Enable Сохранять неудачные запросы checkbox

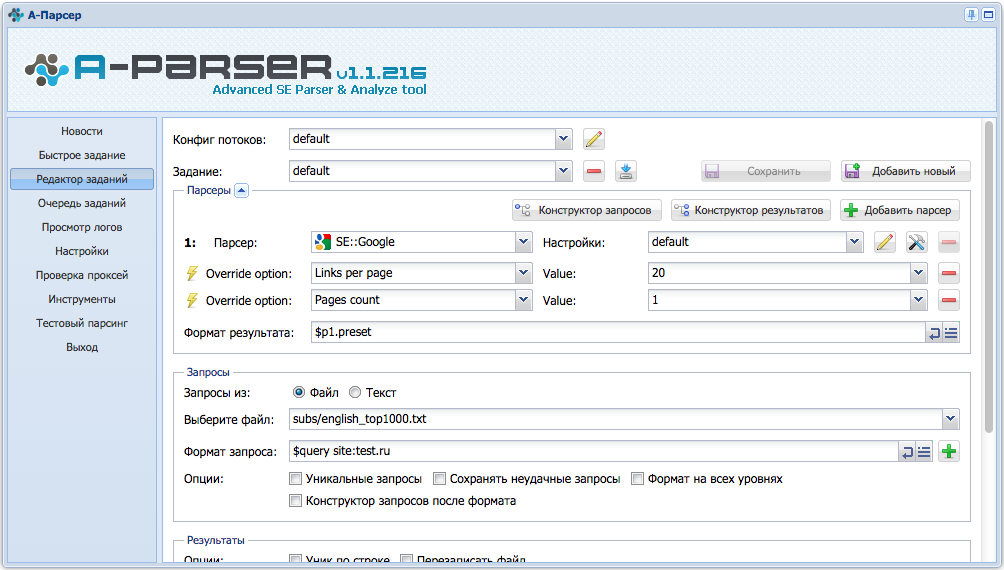click(439, 478)
